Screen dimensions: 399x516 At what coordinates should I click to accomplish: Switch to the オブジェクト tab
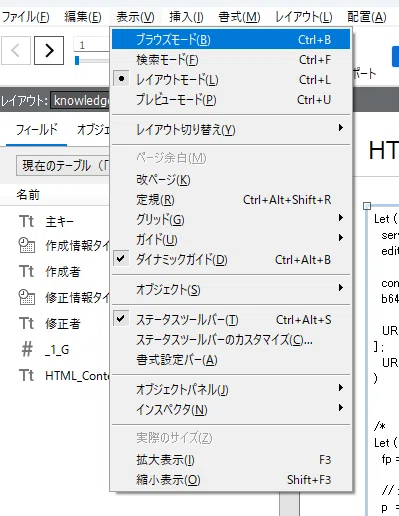pos(93,130)
